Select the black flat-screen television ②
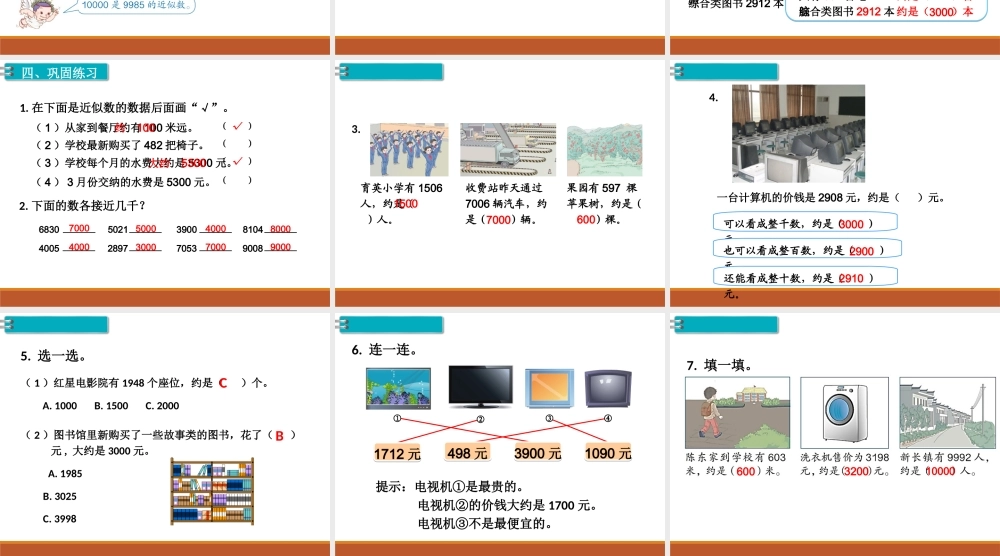The width and height of the screenshot is (1000, 556). (480, 387)
